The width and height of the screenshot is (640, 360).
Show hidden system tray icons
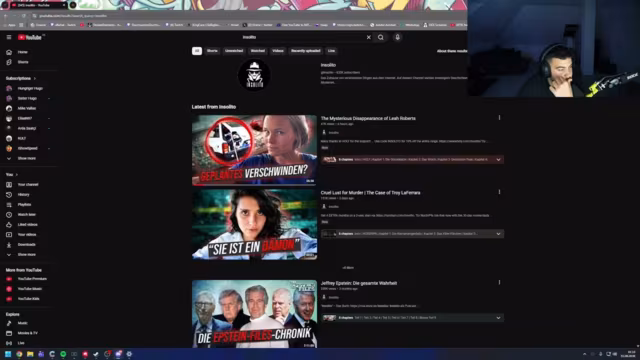584,354
